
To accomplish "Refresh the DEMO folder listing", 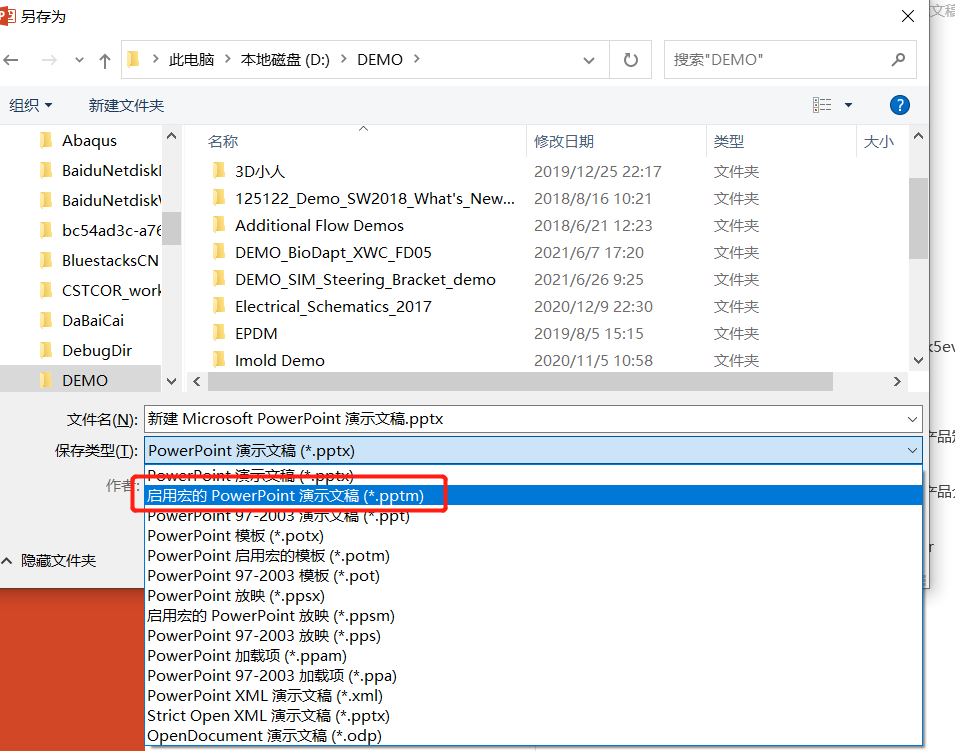I will pyautogui.click(x=630, y=60).
